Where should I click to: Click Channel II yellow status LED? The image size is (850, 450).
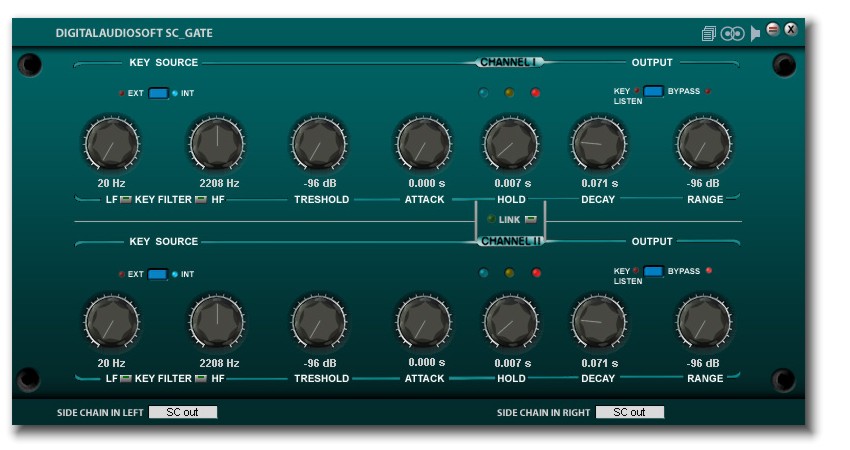[x=509, y=273]
